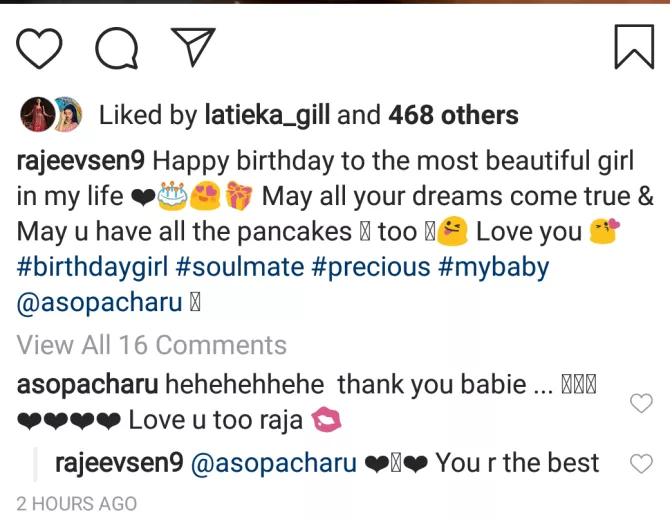This screenshot has height=520, width=670.
Task: Like the post with the heart icon
Action: click(40, 47)
